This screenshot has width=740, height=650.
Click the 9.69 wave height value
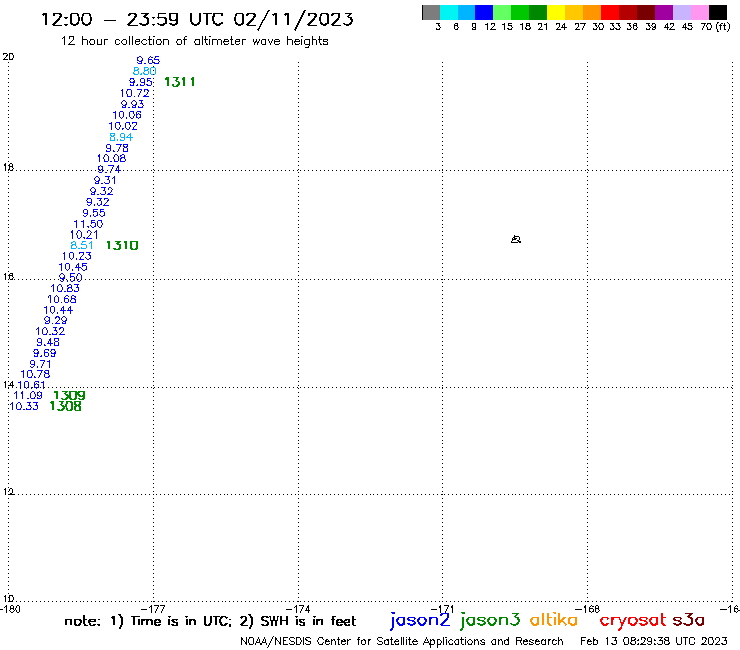44,354
